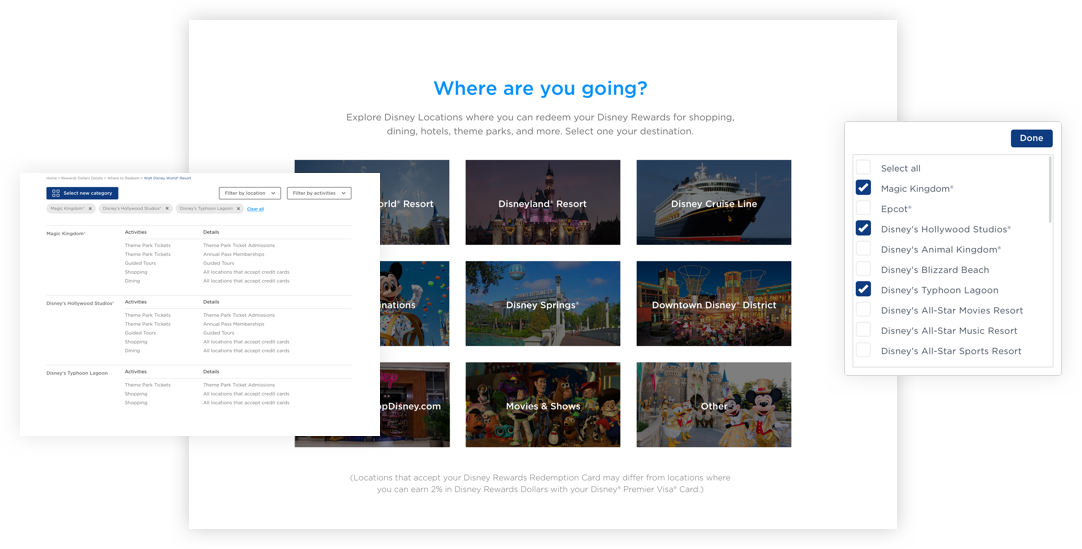Select the Movies & Shows tile
Viewport: 1082px width, 549px height.
click(x=542, y=405)
